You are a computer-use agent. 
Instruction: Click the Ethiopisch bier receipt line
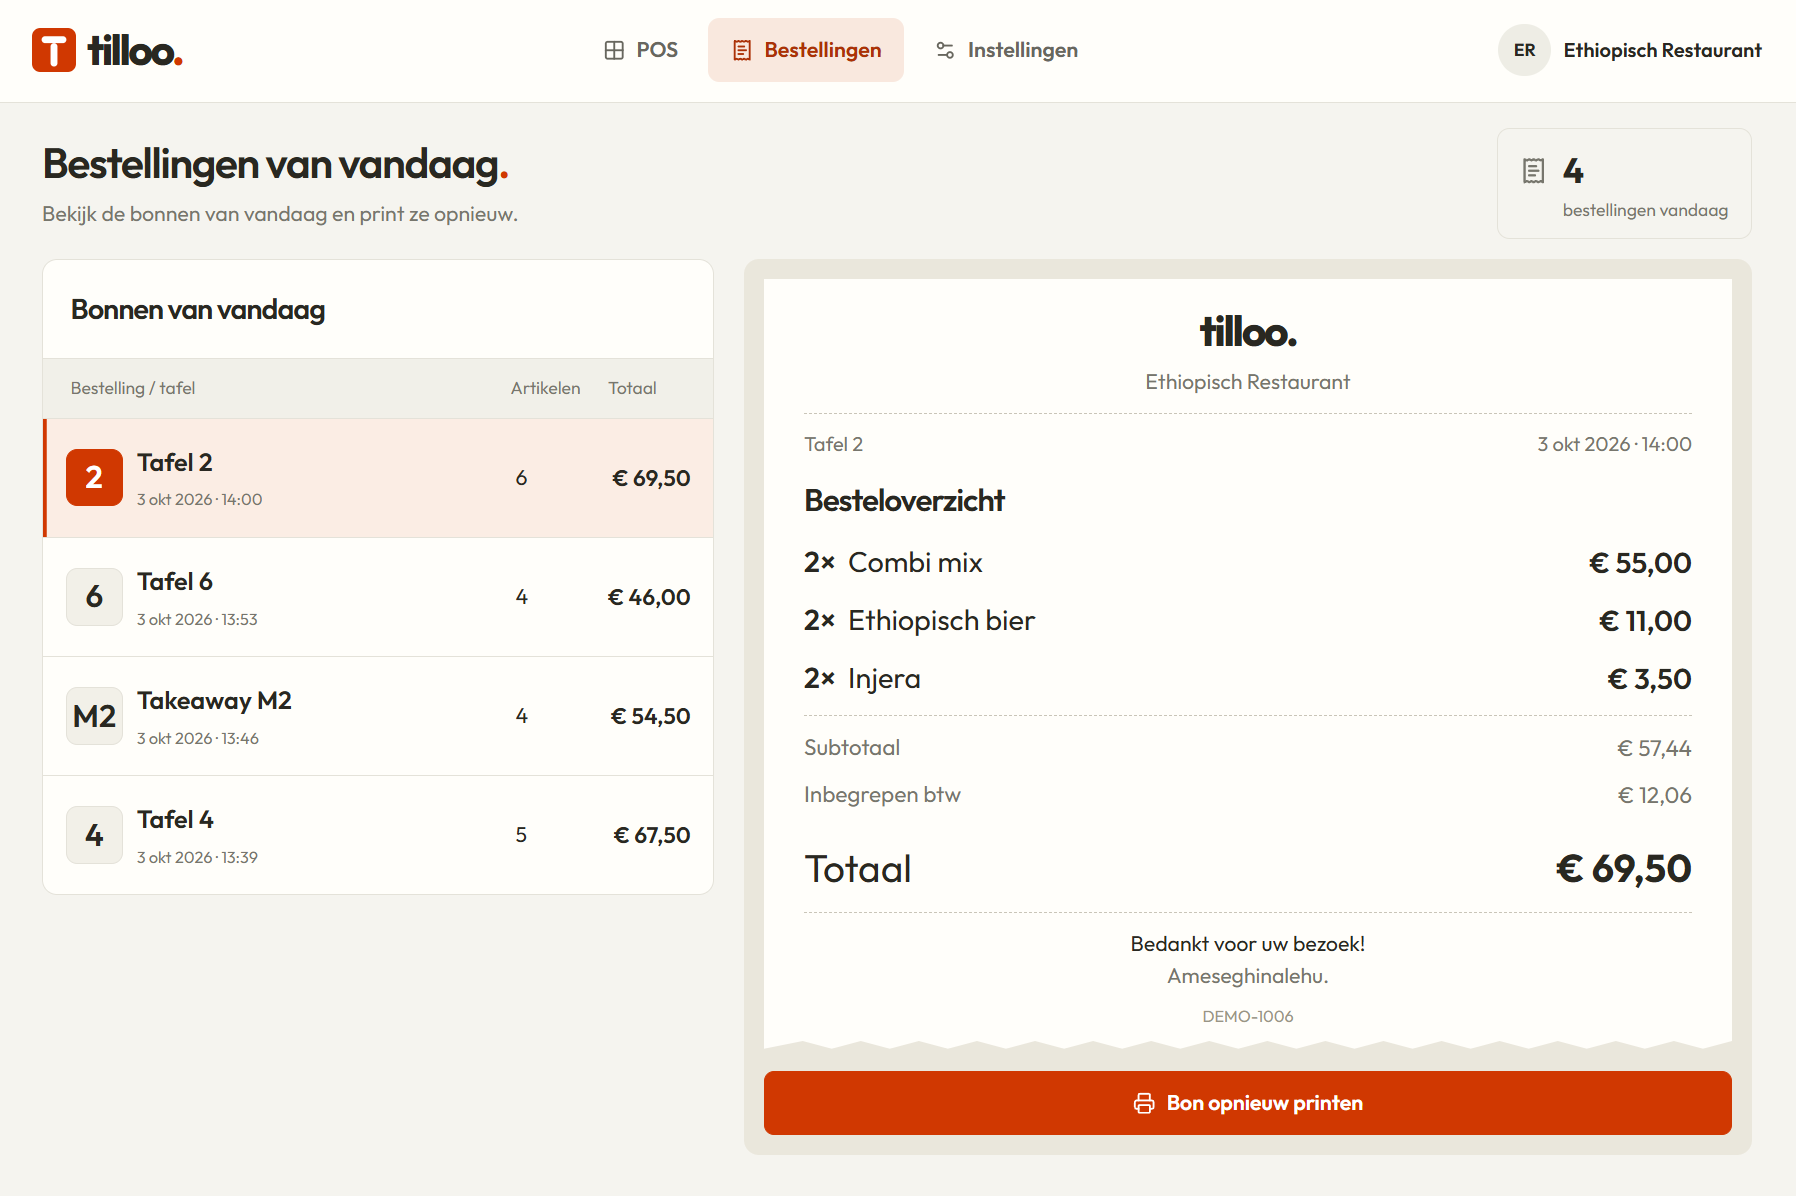click(1247, 621)
